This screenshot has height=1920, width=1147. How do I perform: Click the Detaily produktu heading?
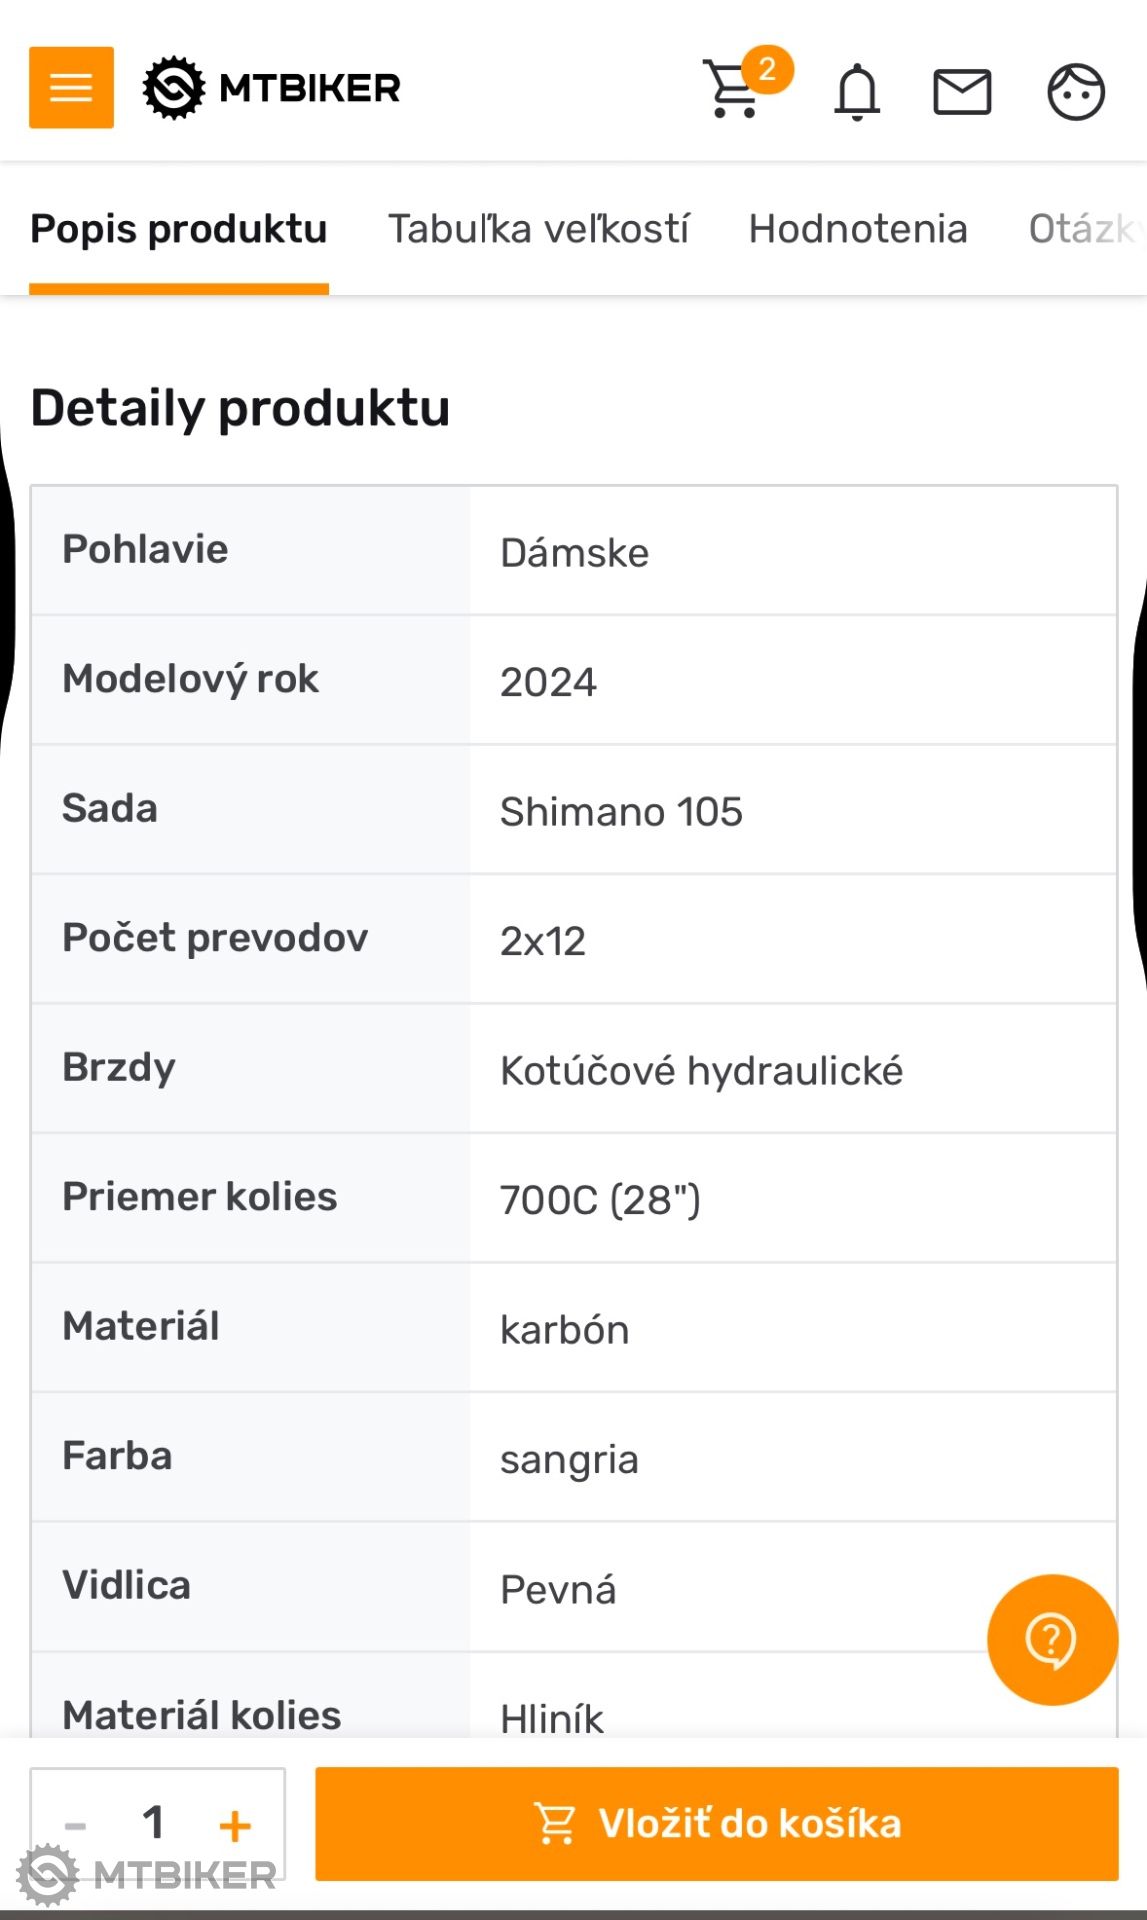pyautogui.click(x=240, y=408)
